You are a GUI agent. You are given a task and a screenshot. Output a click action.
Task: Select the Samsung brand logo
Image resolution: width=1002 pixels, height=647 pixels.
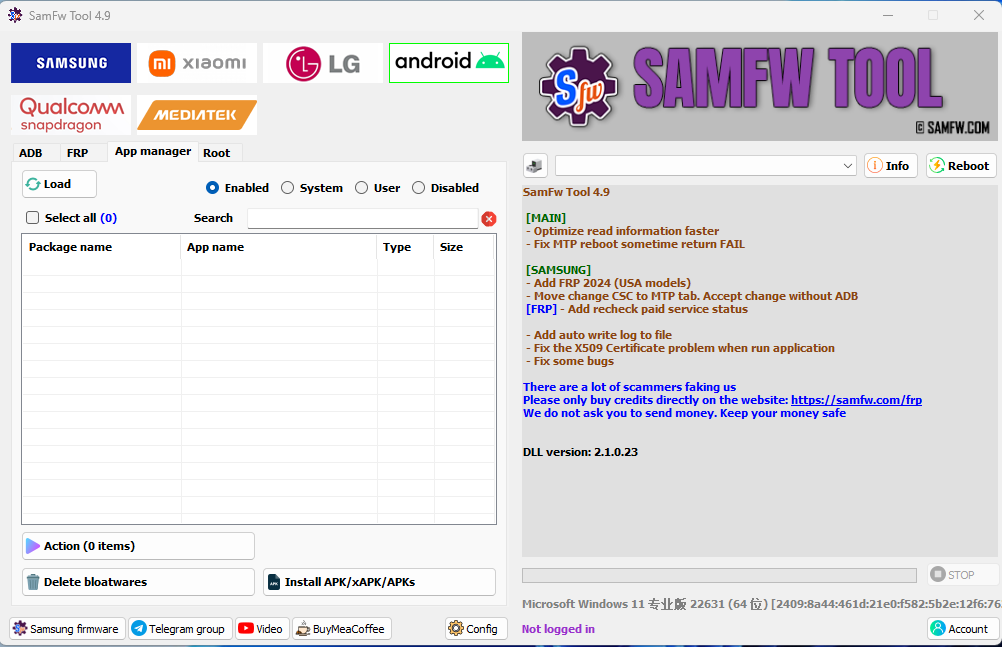[x=71, y=63]
